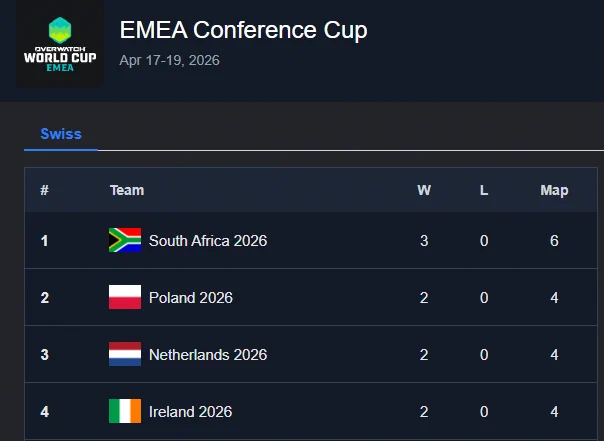Select Poland's wins value of 2
This screenshot has height=441, width=604.
(x=424, y=298)
